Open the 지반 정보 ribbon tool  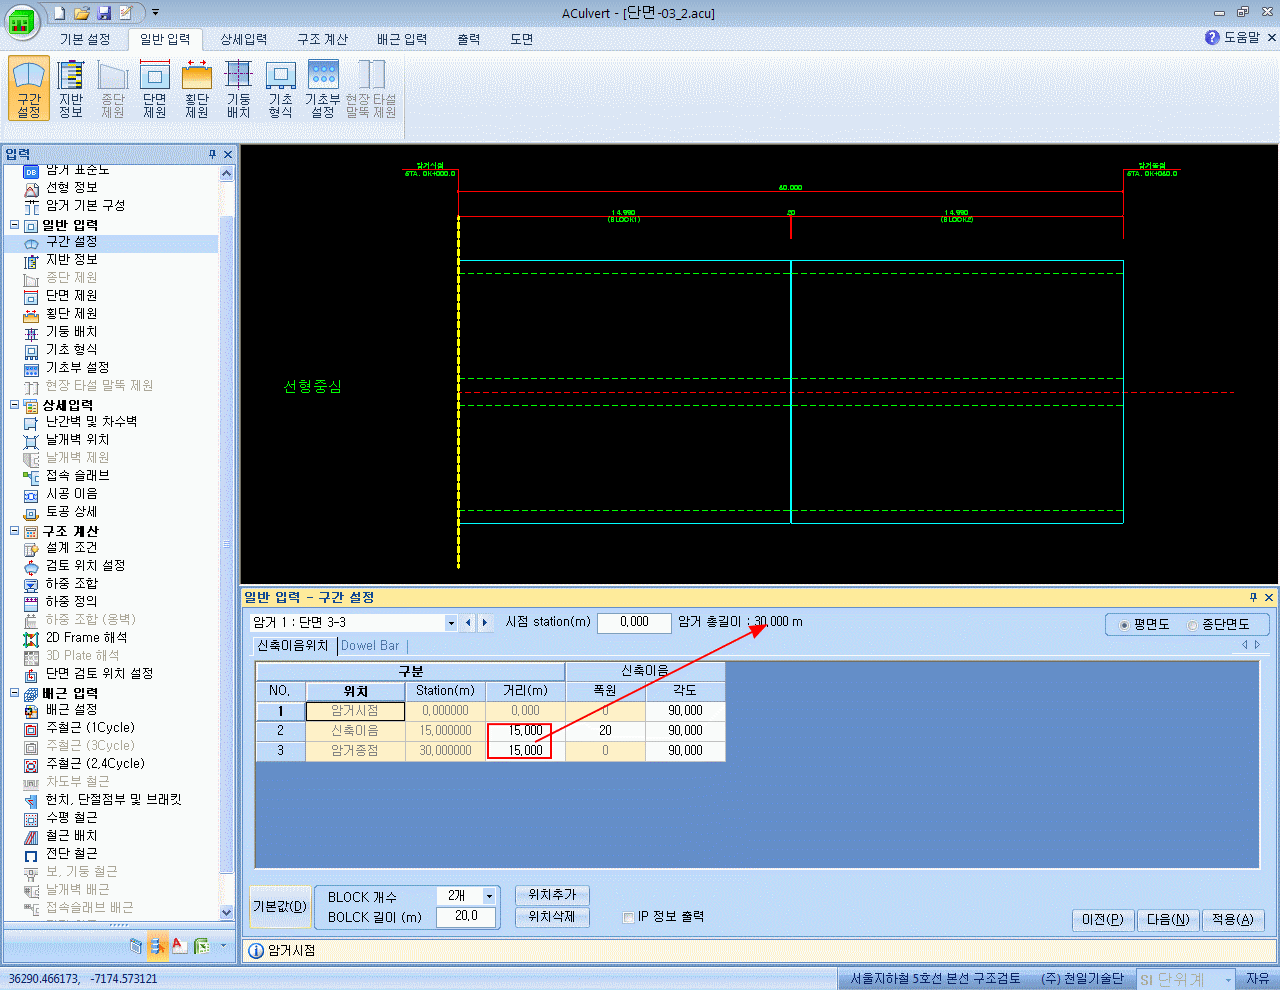click(x=71, y=89)
